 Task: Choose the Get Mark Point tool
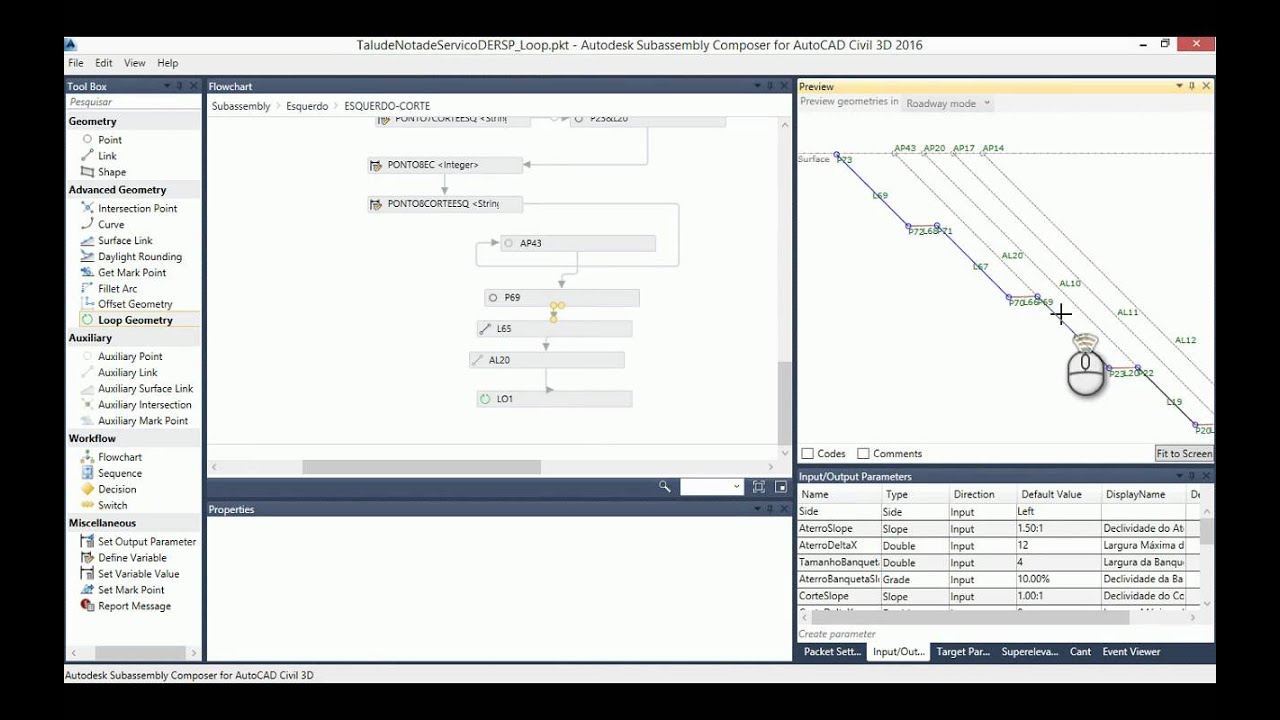tap(132, 272)
